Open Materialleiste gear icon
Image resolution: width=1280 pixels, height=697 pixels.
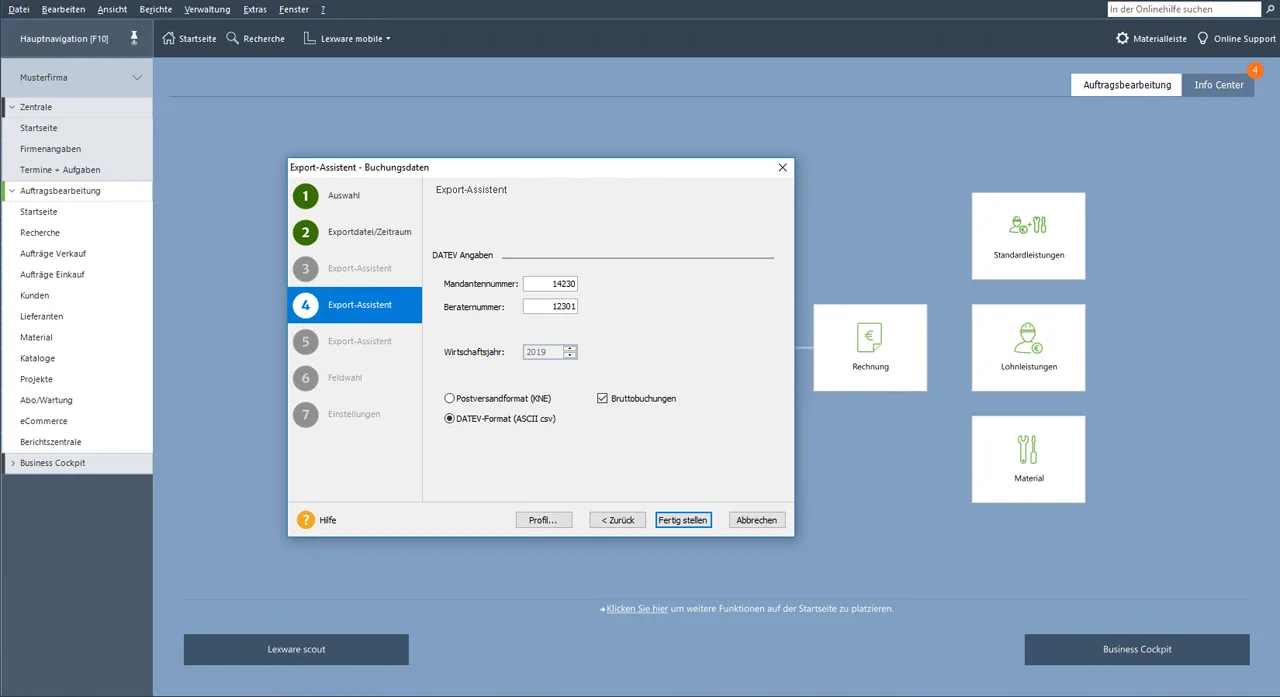click(x=1122, y=38)
